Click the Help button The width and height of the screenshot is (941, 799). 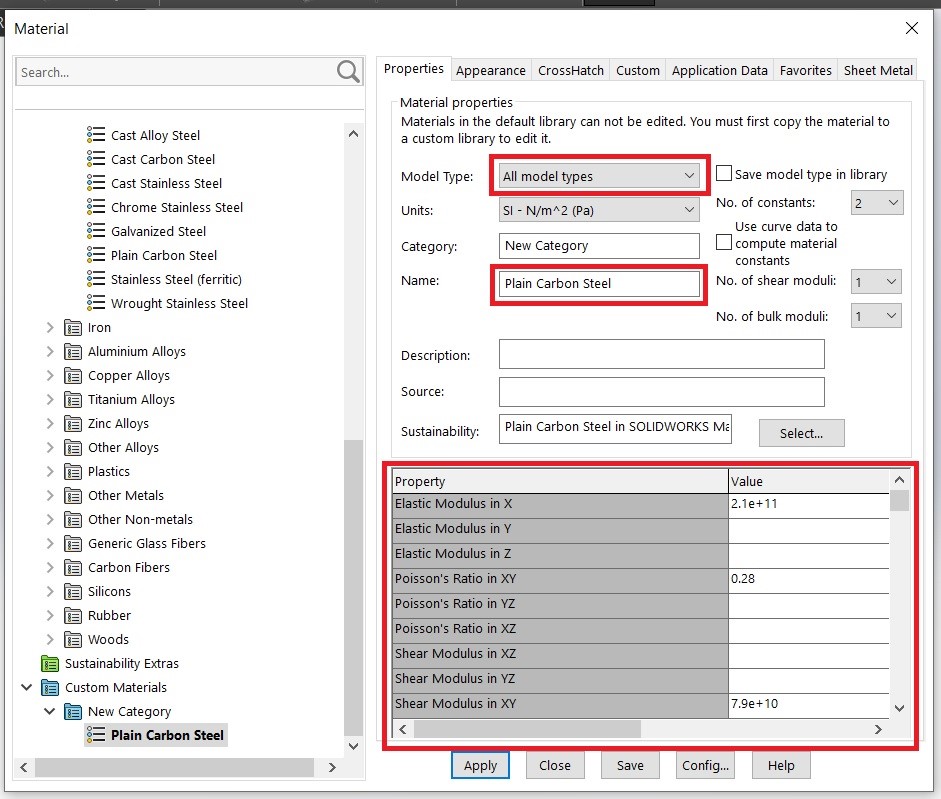pyautogui.click(x=781, y=765)
